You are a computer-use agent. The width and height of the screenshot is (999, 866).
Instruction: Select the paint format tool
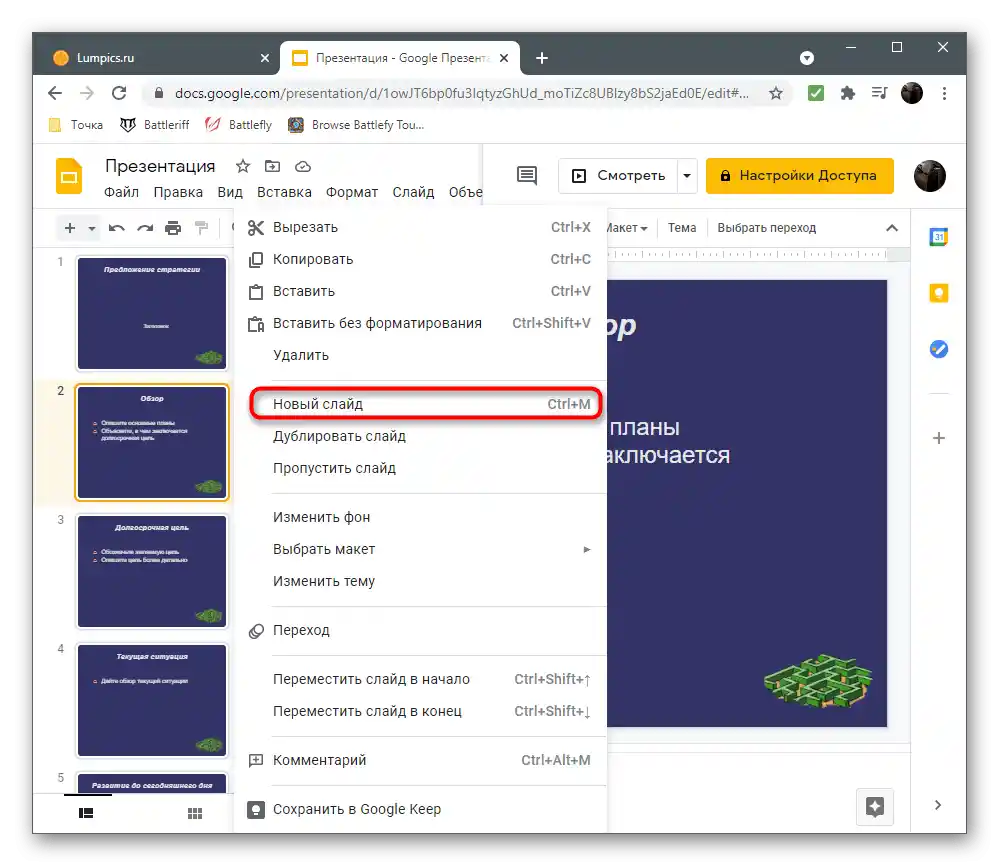(201, 228)
